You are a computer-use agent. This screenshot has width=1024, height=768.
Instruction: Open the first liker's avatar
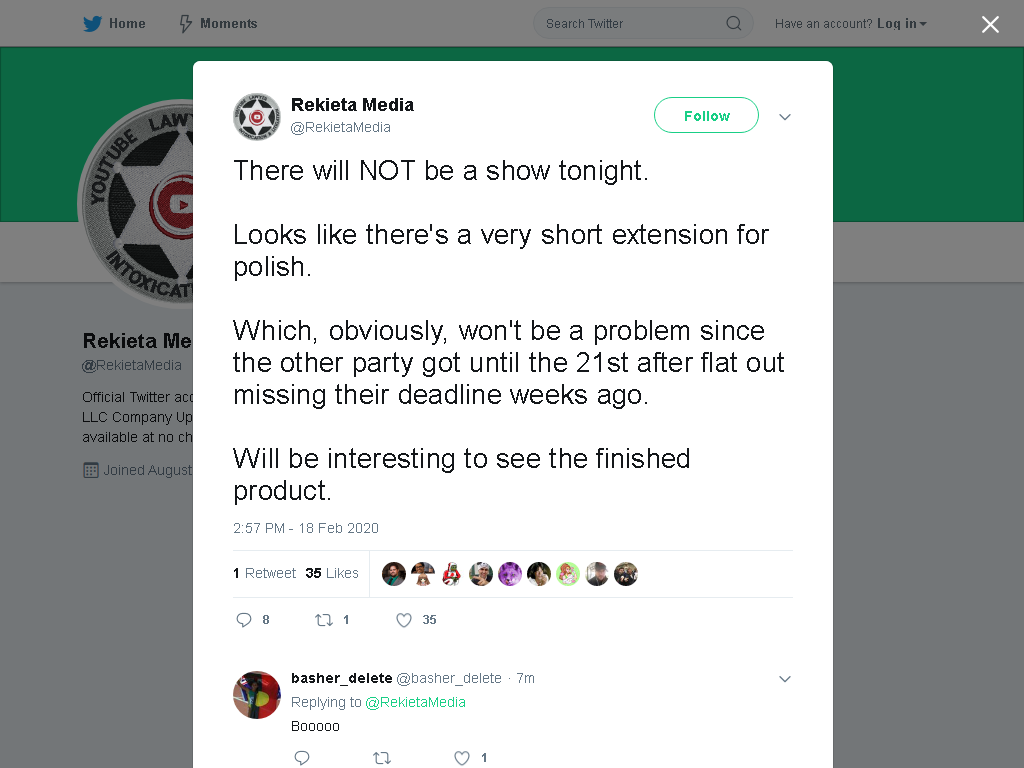394,574
